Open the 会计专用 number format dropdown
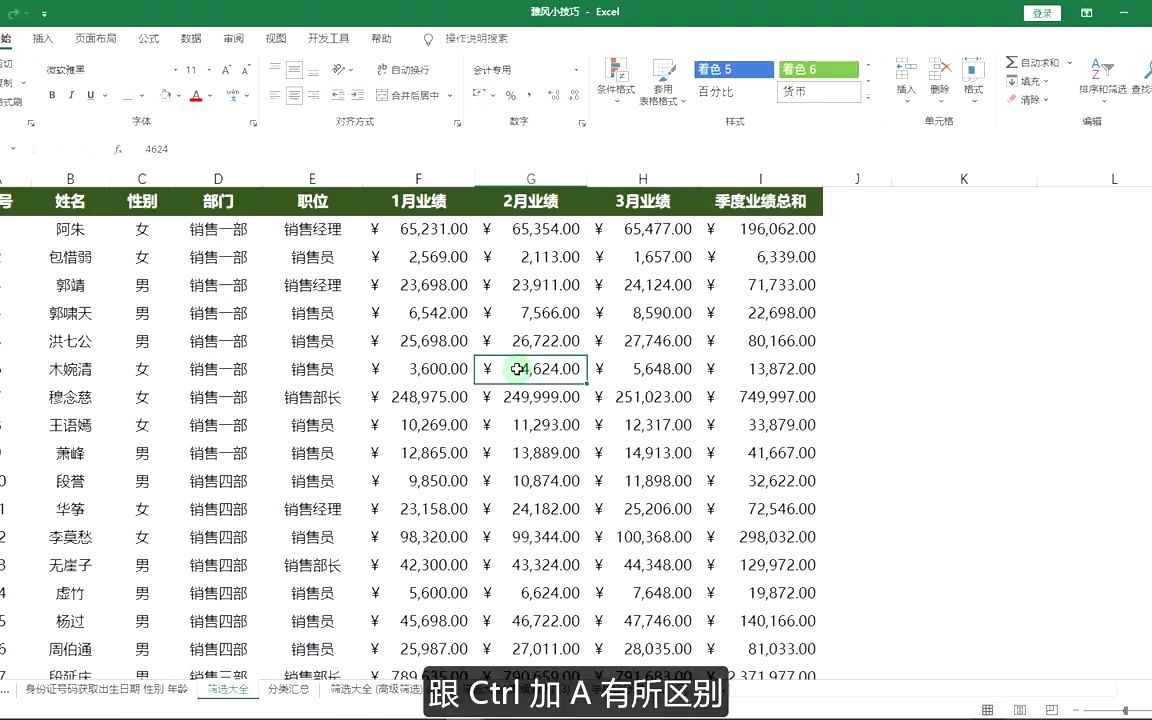The height and width of the screenshot is (720, 1152). 576,70
